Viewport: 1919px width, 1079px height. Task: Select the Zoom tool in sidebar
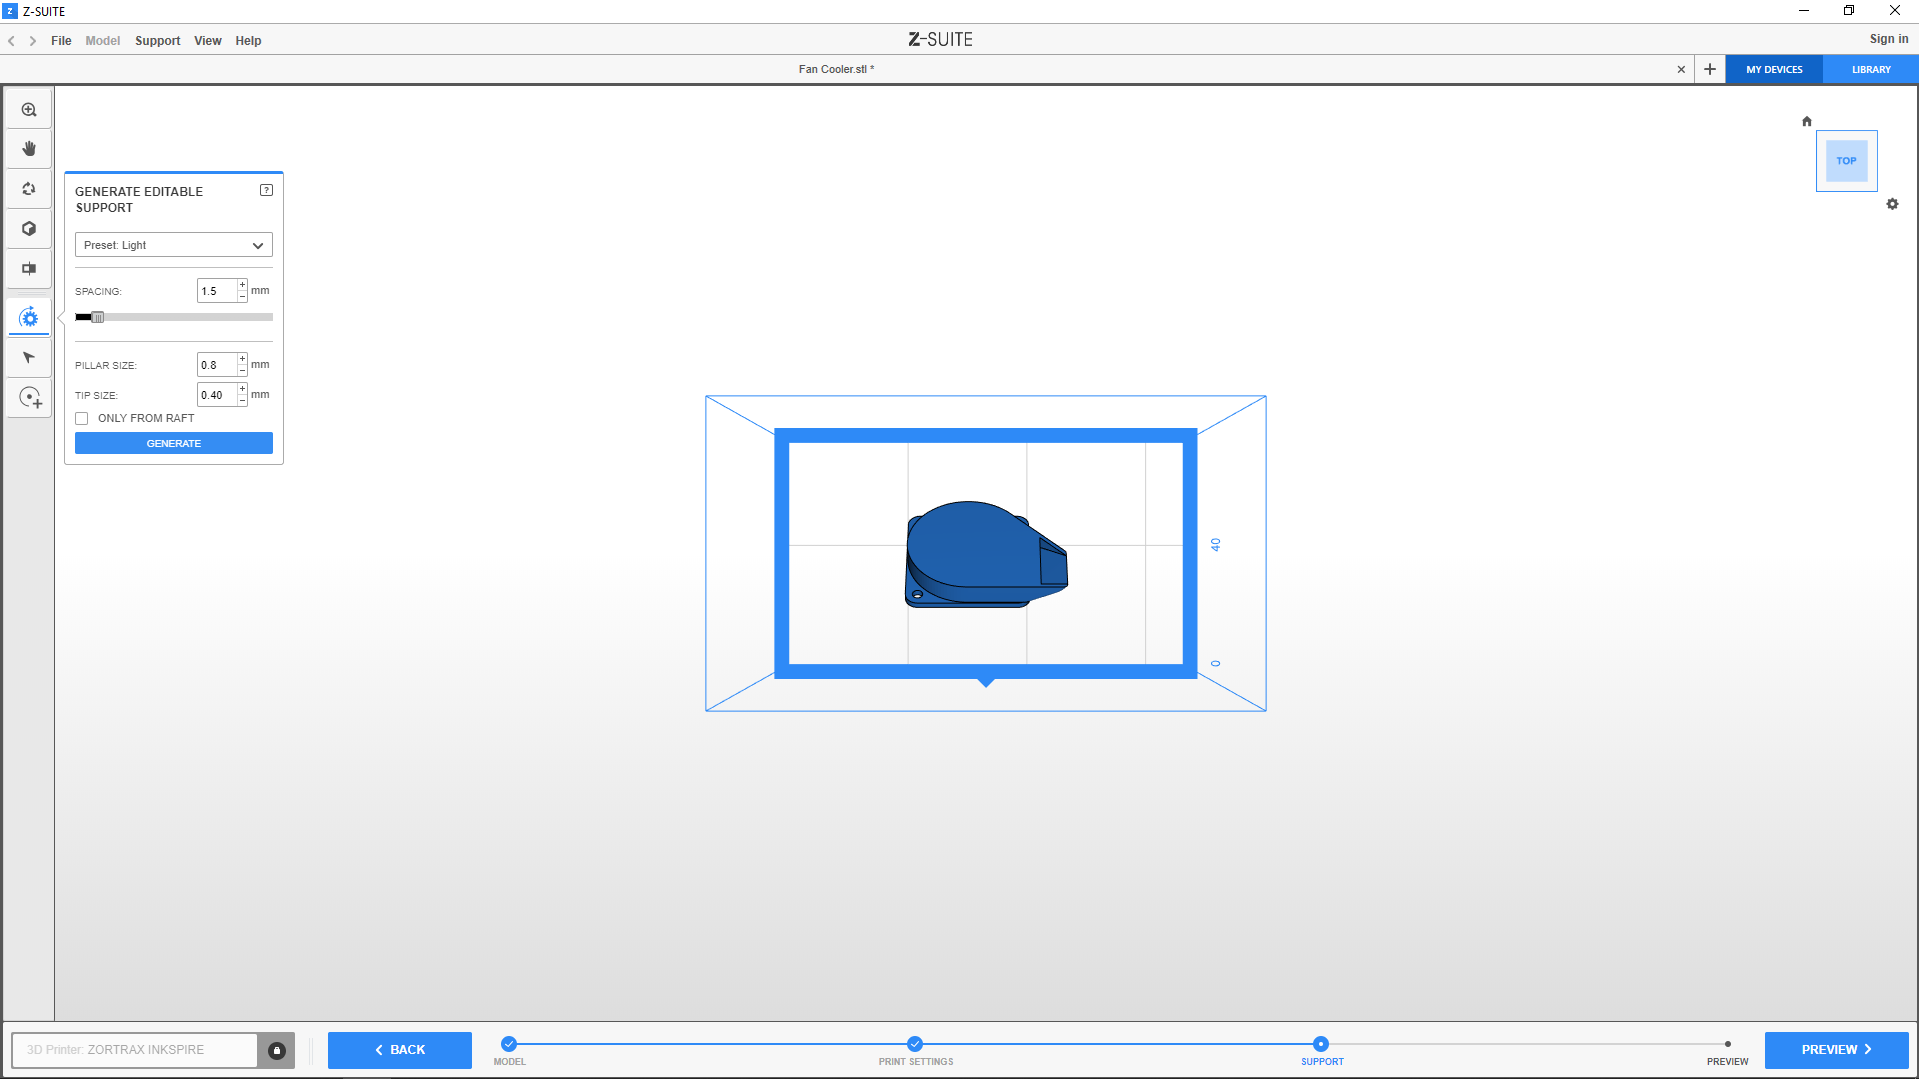pos(29,110)
